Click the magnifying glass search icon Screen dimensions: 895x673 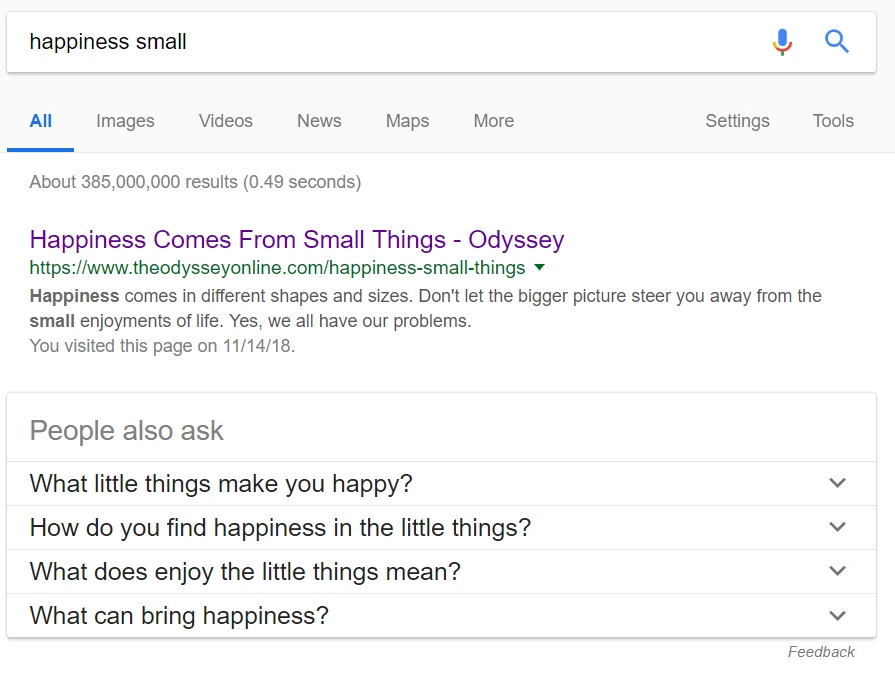click(837, 42)
